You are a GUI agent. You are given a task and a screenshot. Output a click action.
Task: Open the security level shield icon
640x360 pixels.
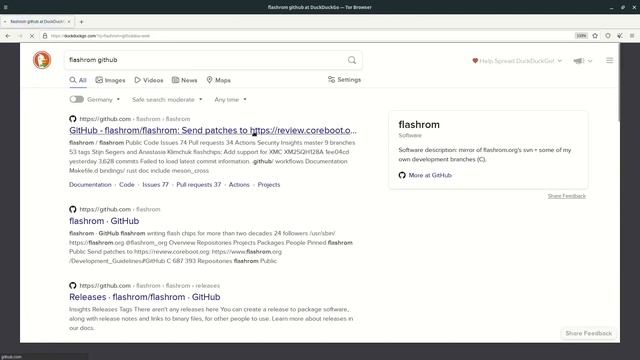click(608, 36)
